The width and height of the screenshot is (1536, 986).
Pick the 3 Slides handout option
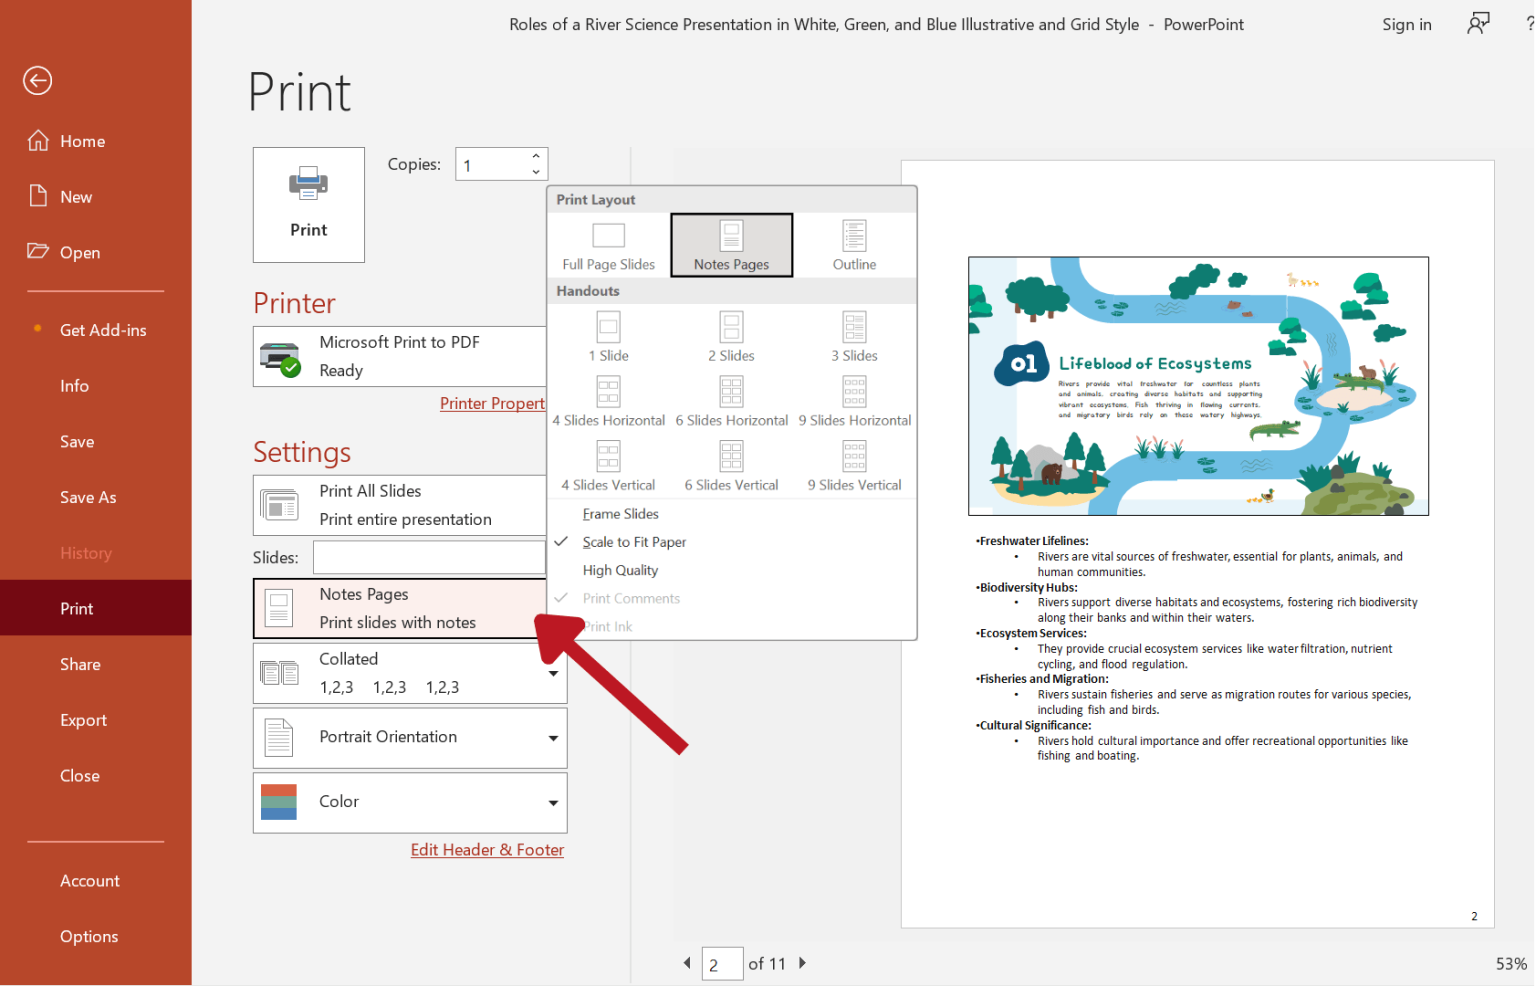point(854,335)
